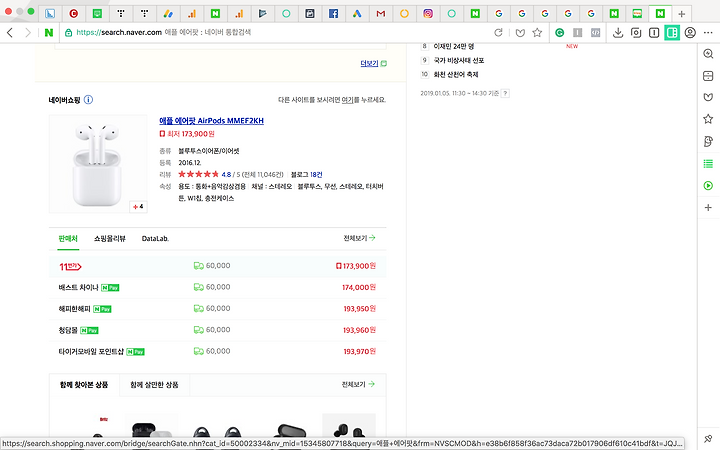Select the 판매처 tab
Image resolution: width=720 pixels, height=450 pixels.
(68, 238)
